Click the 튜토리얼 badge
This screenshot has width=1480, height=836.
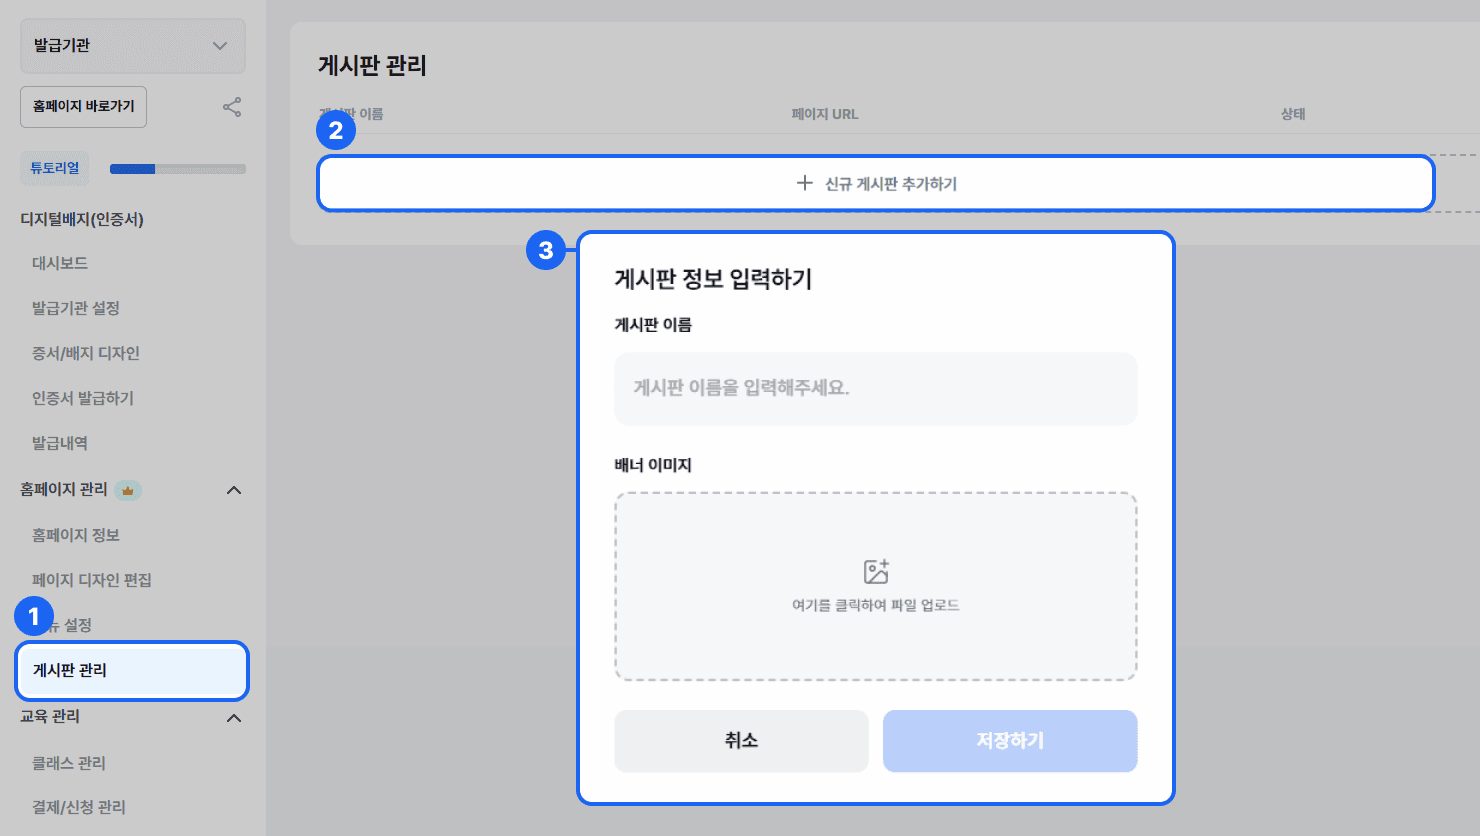tap(55, 168)
